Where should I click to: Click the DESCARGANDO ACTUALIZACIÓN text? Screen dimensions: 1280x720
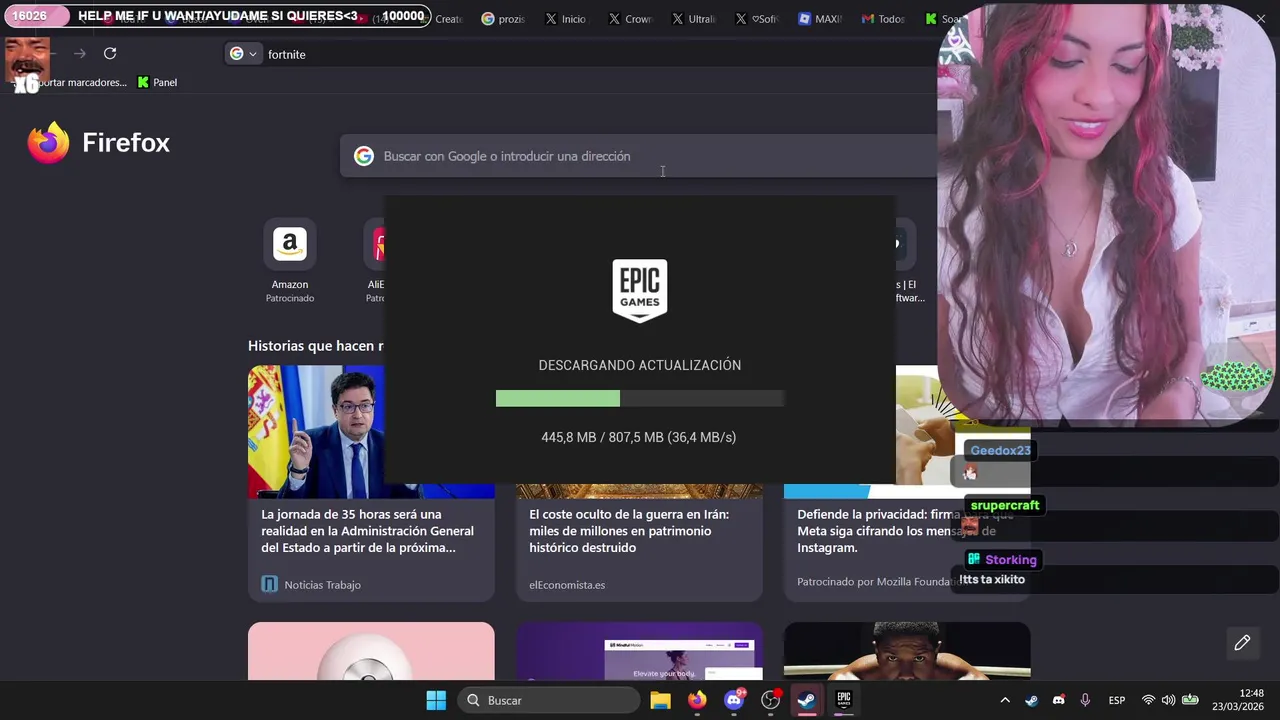click(640, 365)
